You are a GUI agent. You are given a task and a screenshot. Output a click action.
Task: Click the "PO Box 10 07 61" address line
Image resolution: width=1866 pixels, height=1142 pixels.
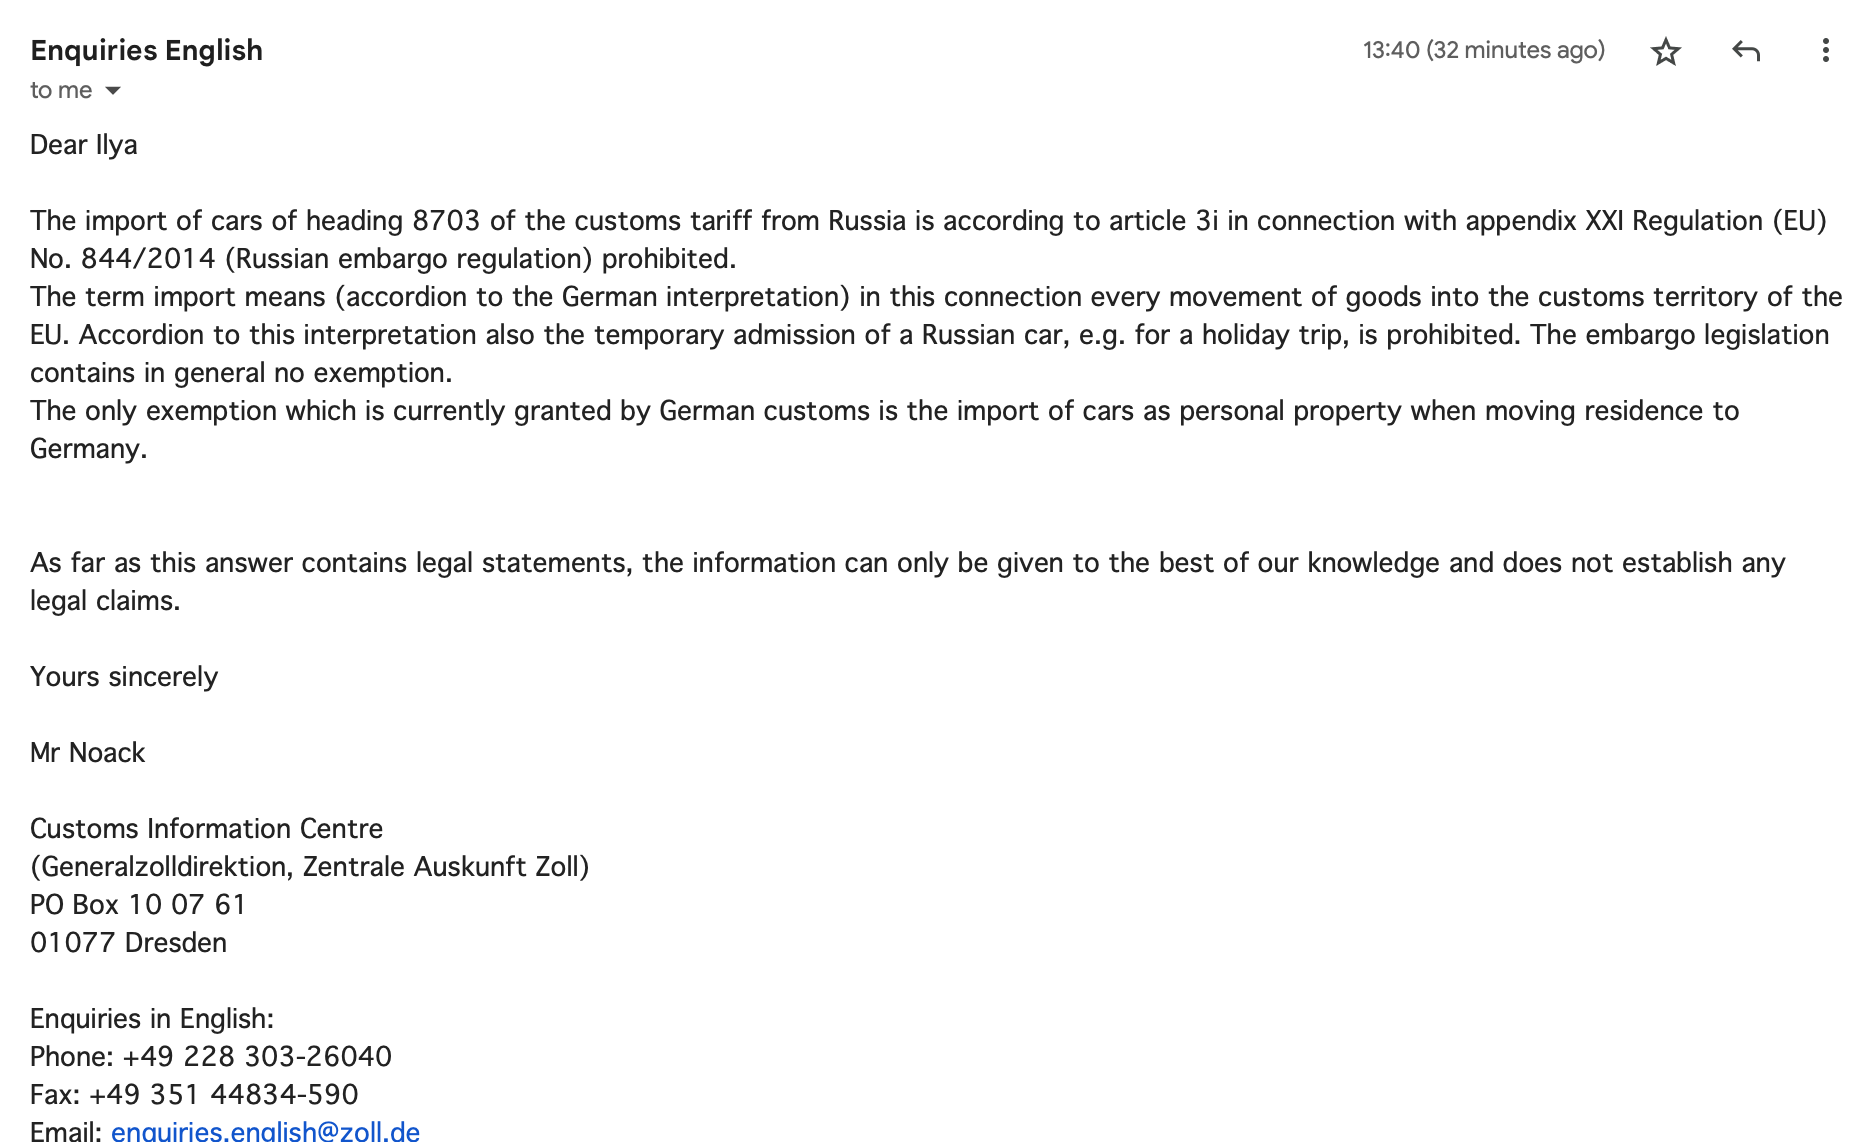(138, 905)
